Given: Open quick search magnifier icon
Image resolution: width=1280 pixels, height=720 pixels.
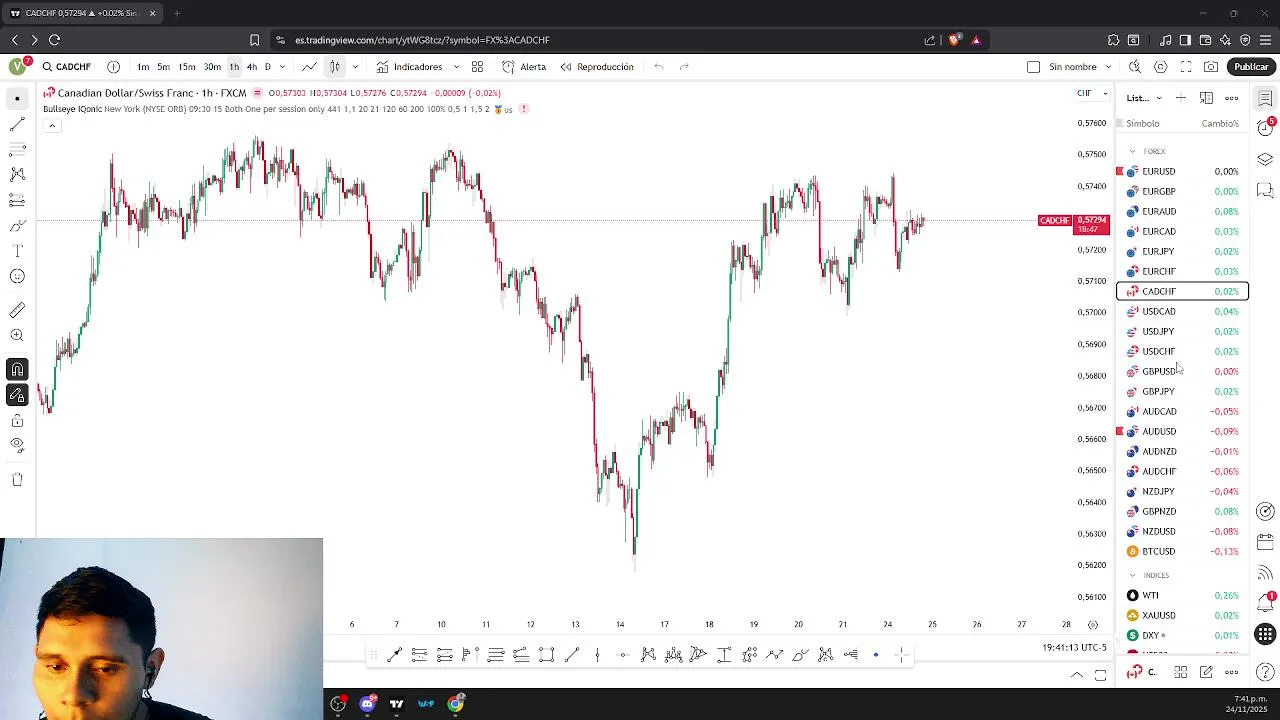Looking at the screenshot, I should (x=1134, y=67).
